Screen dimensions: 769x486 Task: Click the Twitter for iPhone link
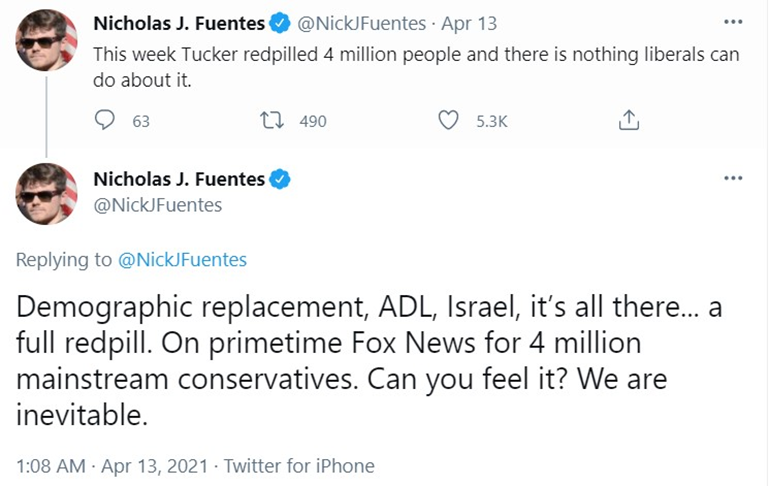(x=299, y=465)
